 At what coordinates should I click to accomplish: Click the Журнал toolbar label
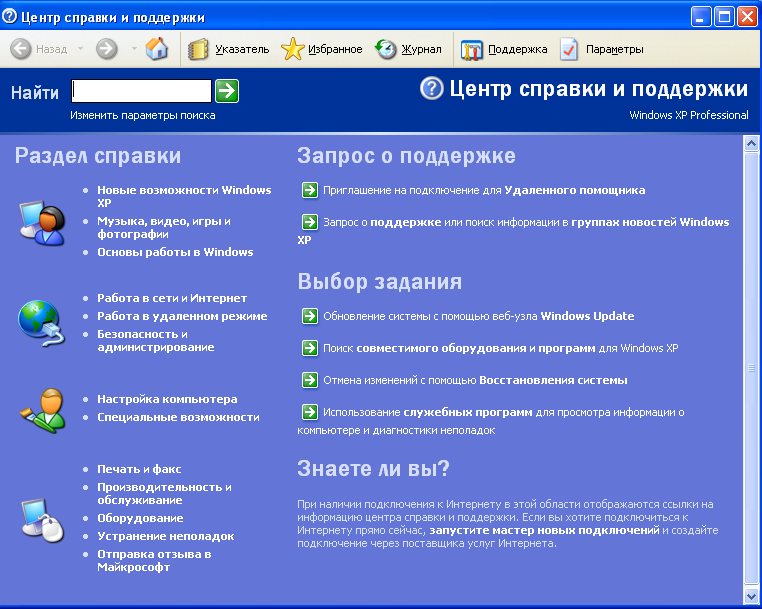pyautogui.click(x=421, y=49)
